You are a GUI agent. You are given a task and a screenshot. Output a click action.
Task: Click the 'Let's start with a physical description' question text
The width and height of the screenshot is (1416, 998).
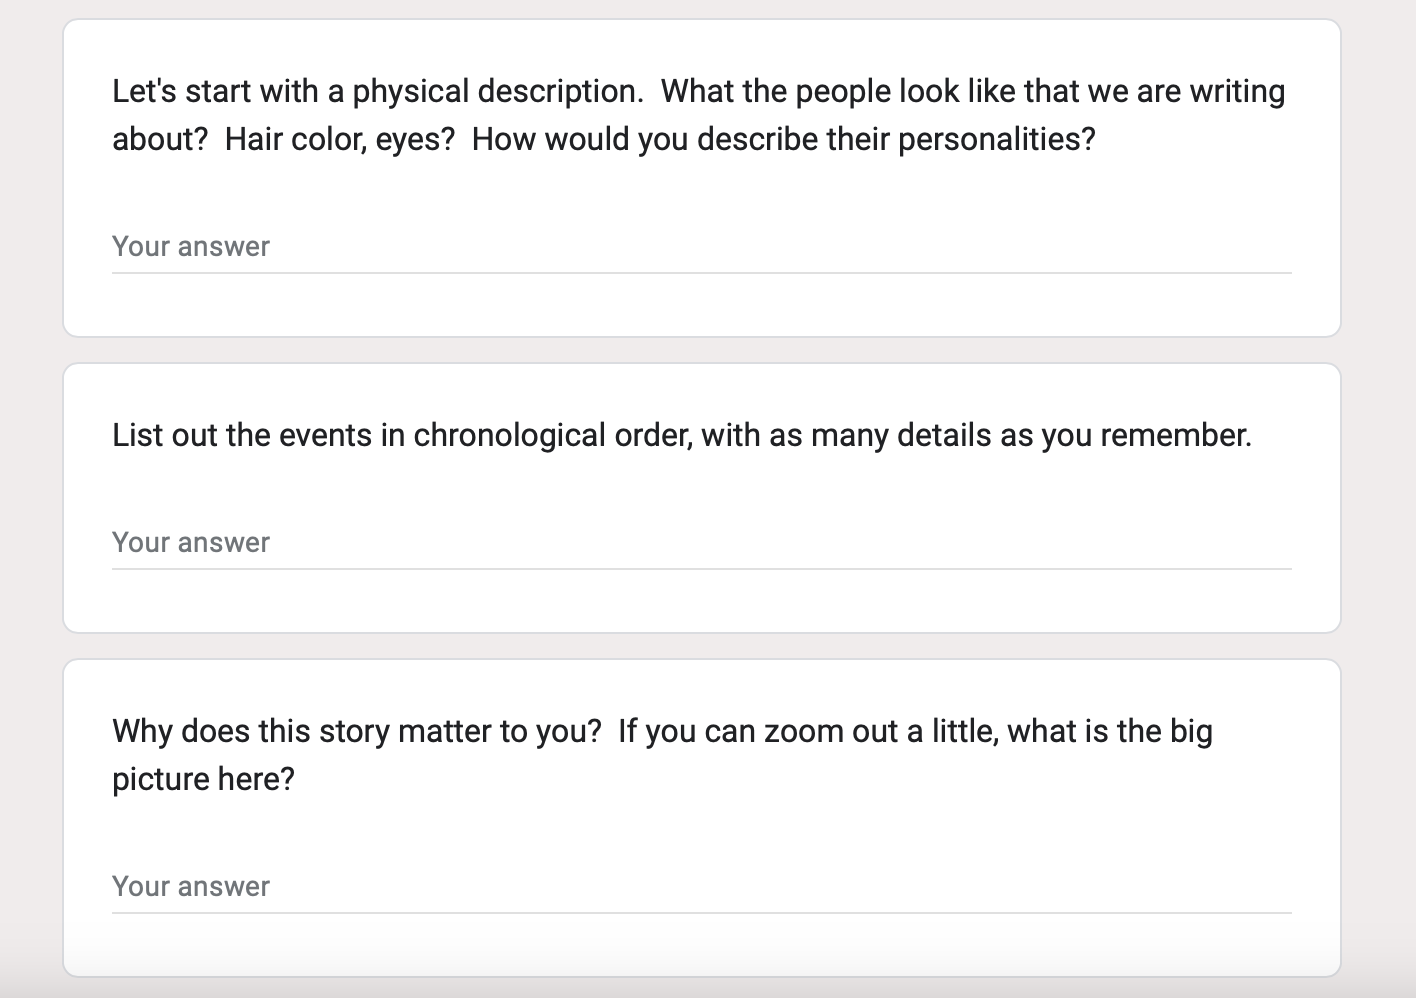point(699,115)
